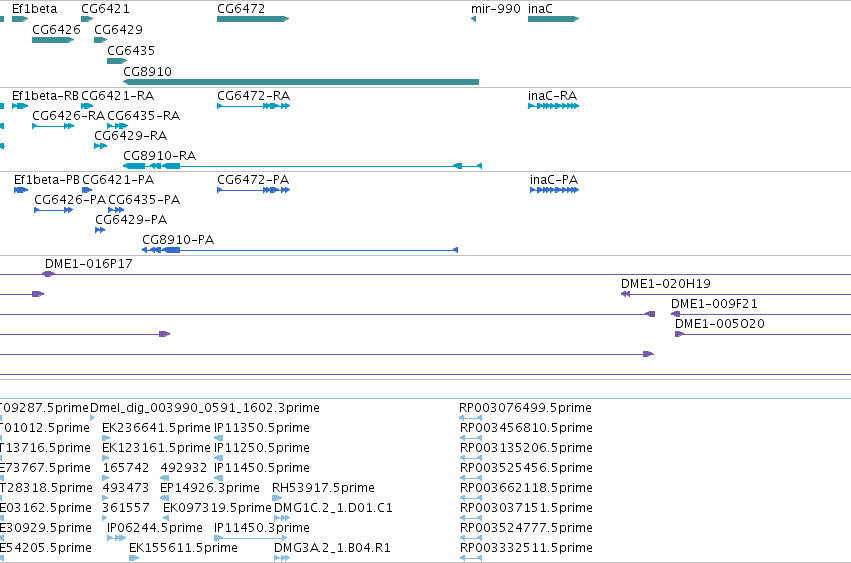851x563 pixels.
Task: Select the IP11450.3prime EST label
Action: click(262, 528)
